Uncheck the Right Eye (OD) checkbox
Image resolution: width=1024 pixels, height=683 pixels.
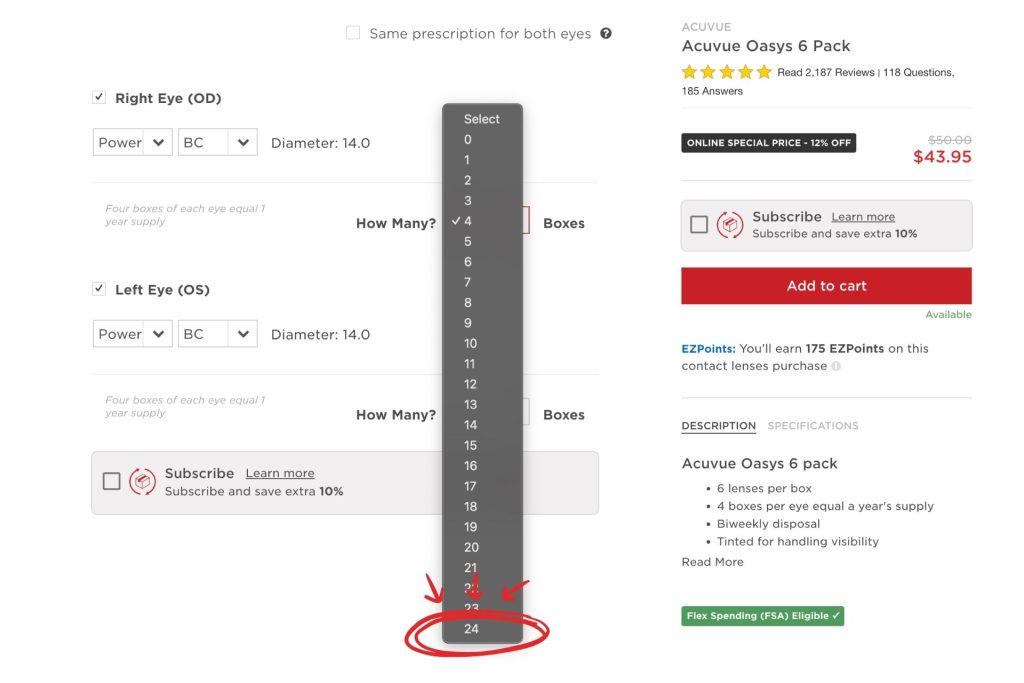(99, 98)
